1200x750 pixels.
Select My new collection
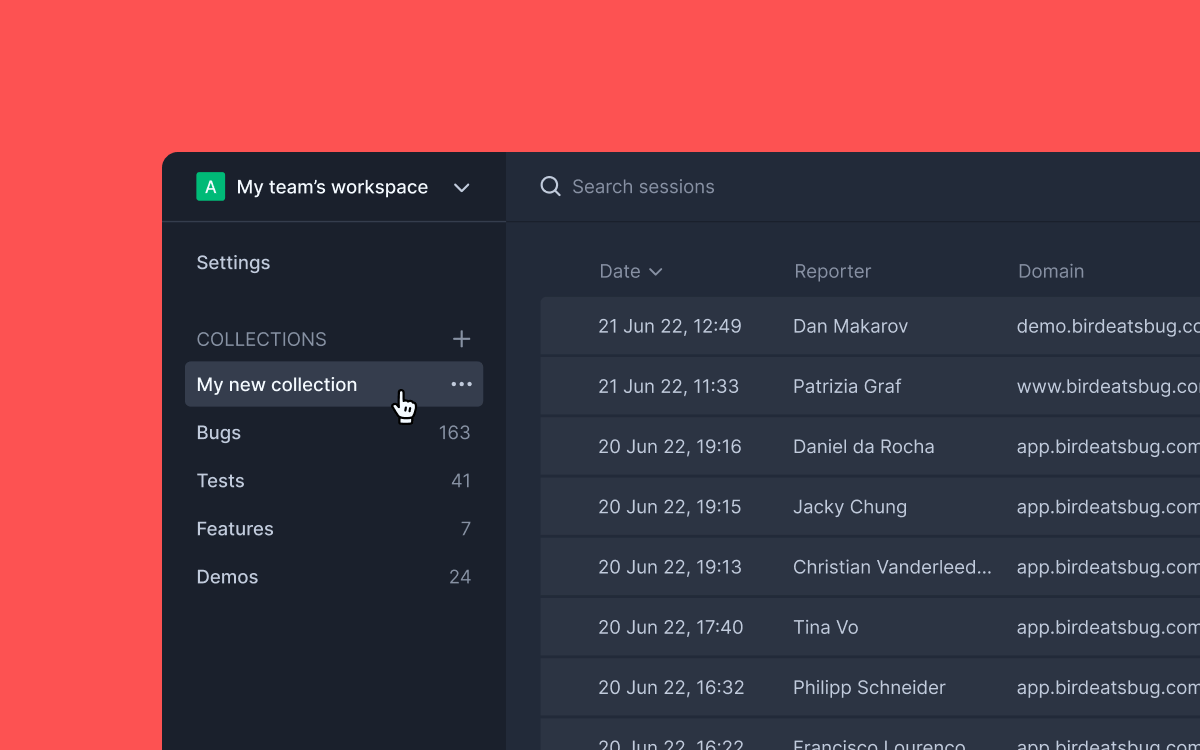tap(334, 384)
